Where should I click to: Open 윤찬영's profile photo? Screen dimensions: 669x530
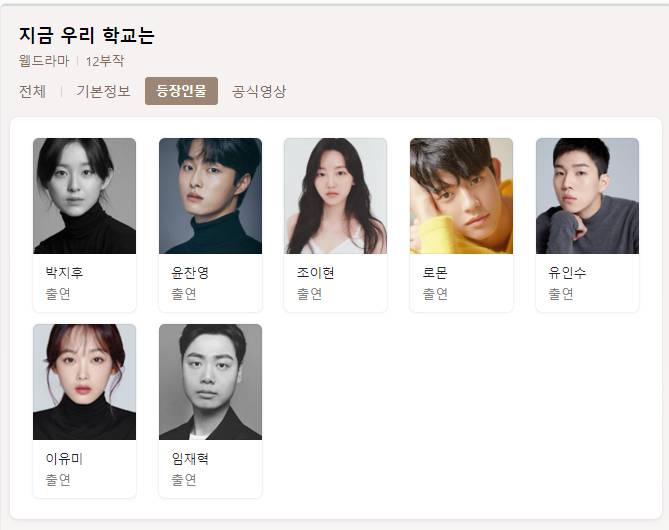coord(210,196)
